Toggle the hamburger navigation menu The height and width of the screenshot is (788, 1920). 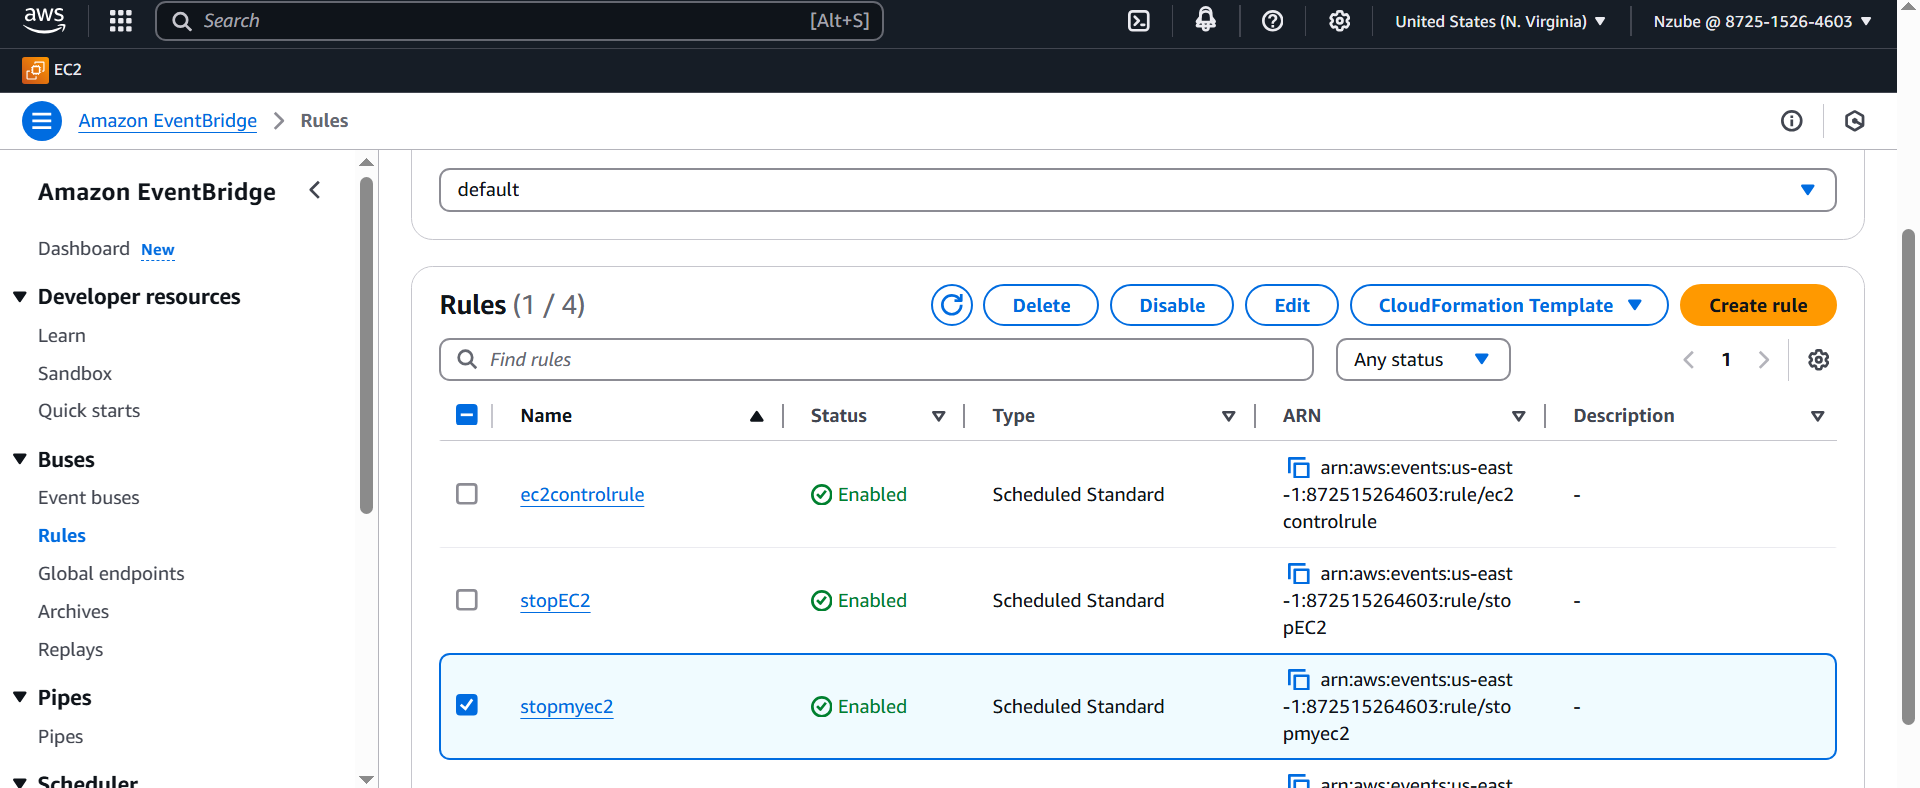coord(42,121)
